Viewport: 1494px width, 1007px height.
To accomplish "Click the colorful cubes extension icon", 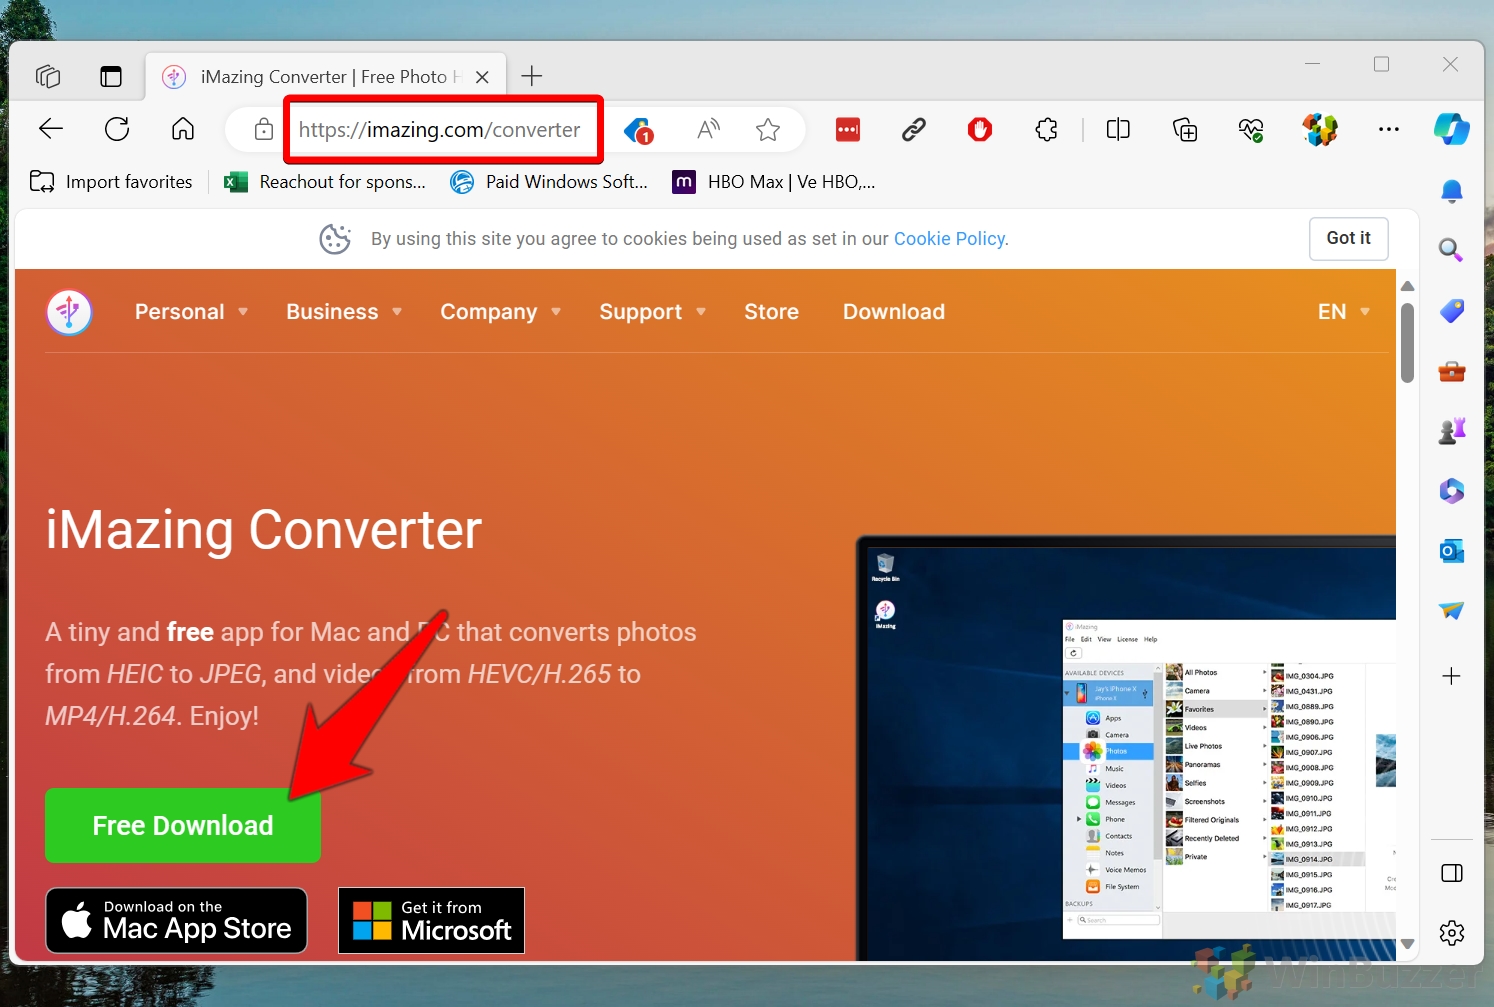I will 1320,129.
